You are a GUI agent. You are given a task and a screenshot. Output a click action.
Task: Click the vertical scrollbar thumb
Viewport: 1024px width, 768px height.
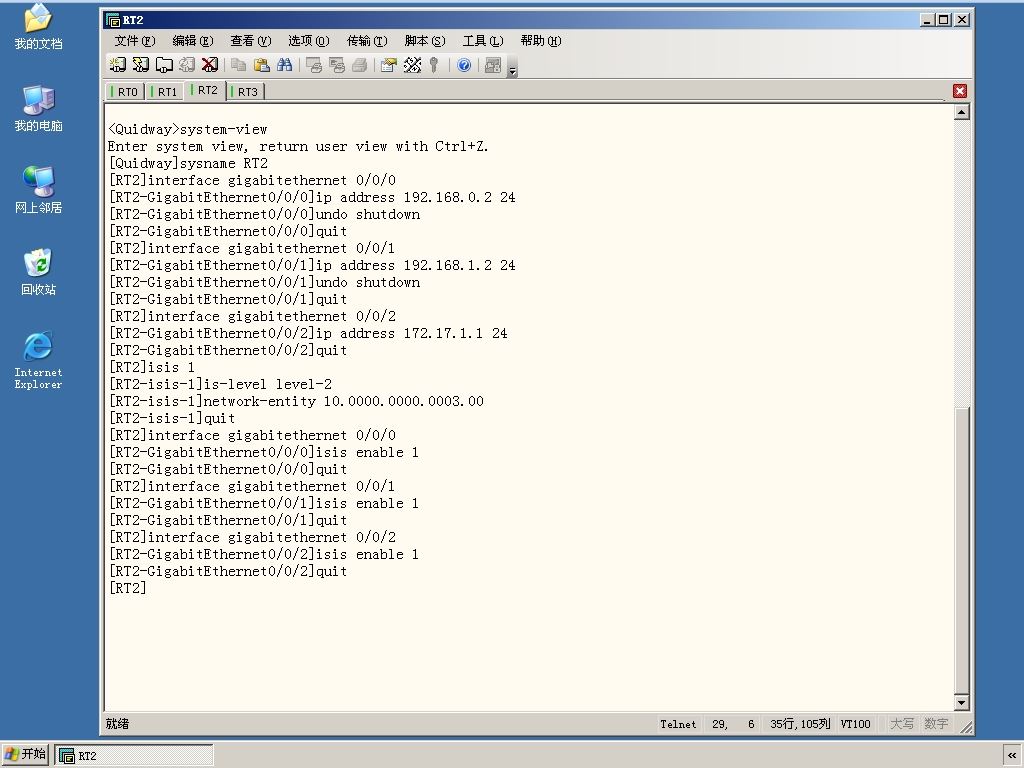[961, 550]
